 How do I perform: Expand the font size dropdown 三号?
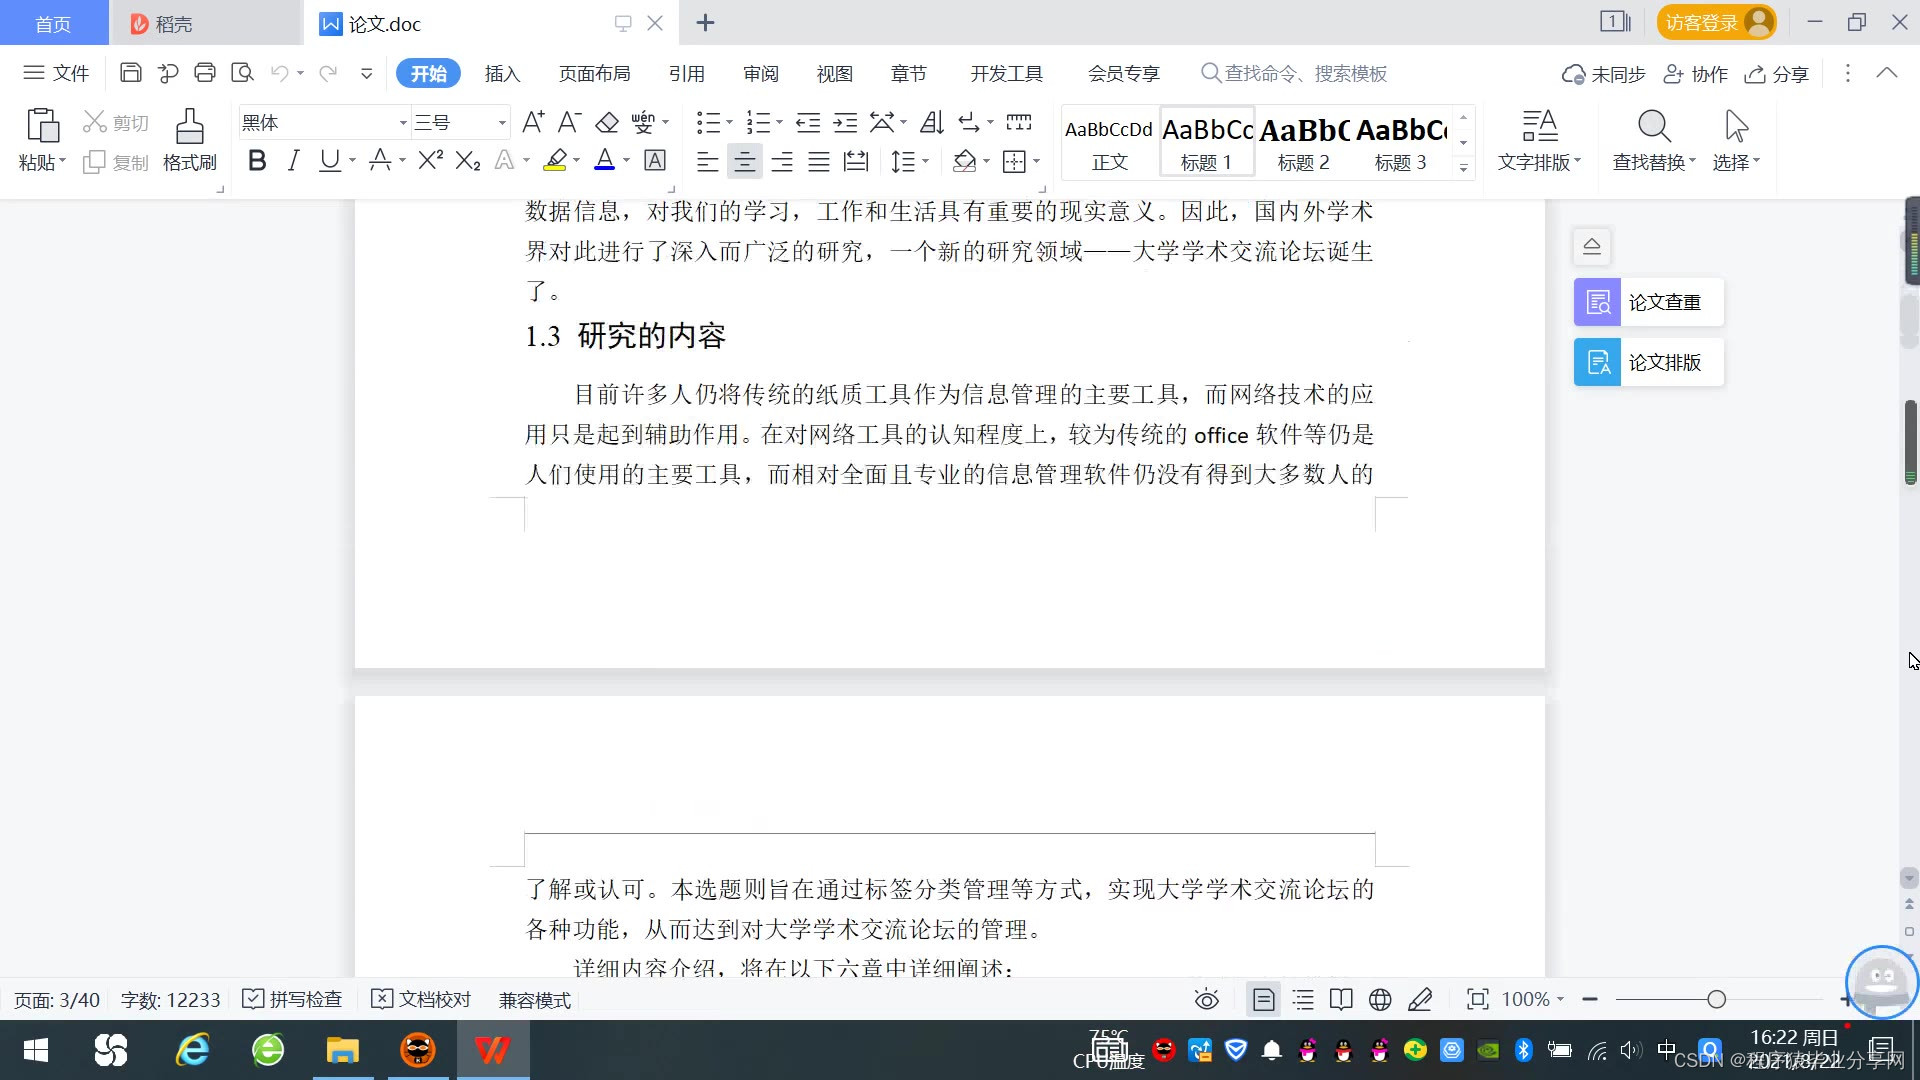coord(502,123)
